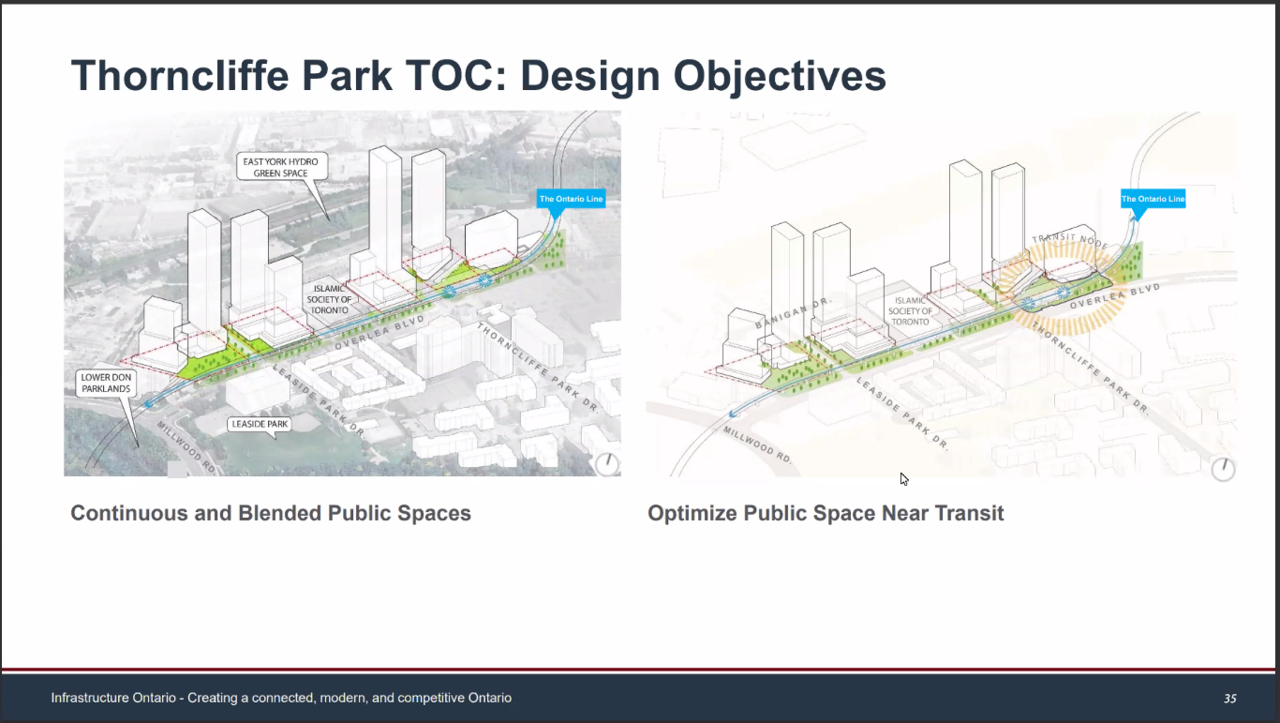Image resolution: width=1280 pixels, height=723 pixels.
Task: Select the East York Hydro Green Space callout
Action: (278, 167)
